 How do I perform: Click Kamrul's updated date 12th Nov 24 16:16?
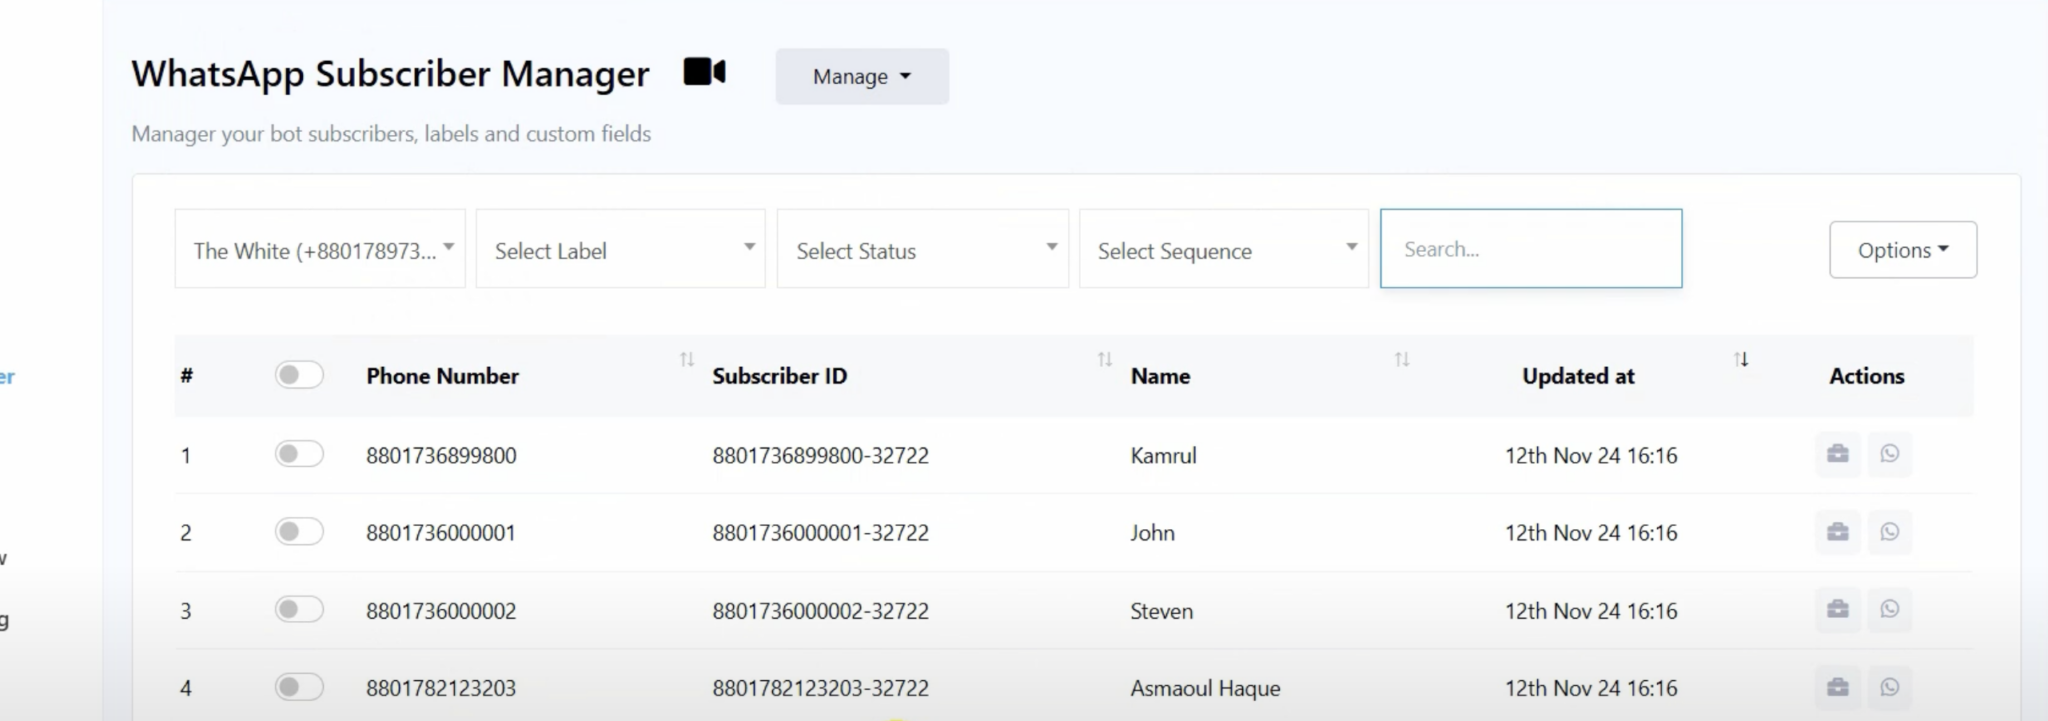click(x=1591, y=456)
